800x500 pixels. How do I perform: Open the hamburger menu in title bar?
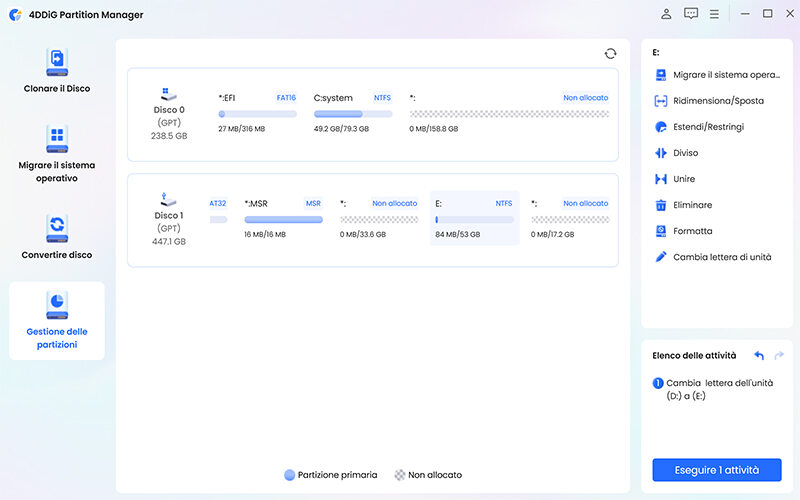tap(714, 14)
